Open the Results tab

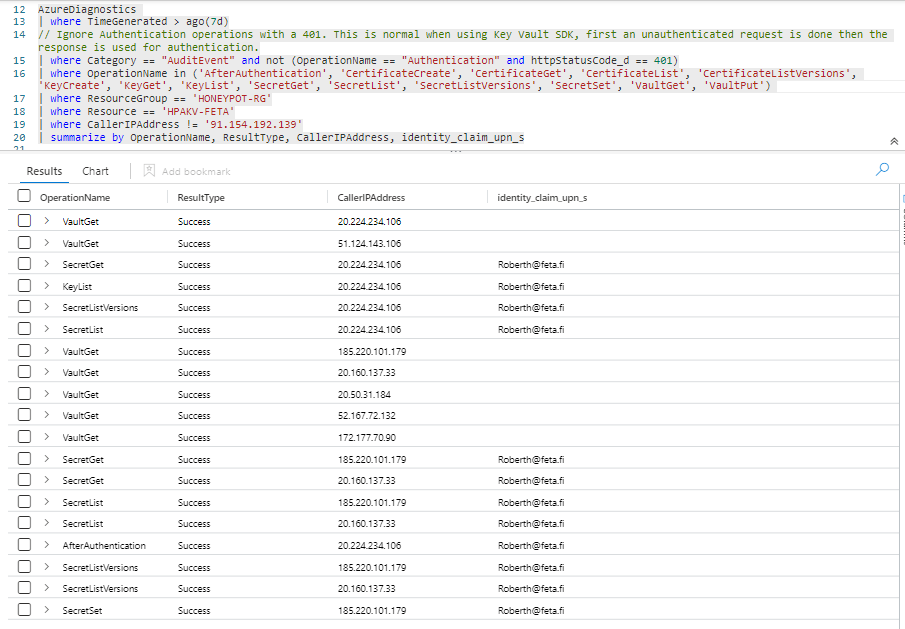44,172
